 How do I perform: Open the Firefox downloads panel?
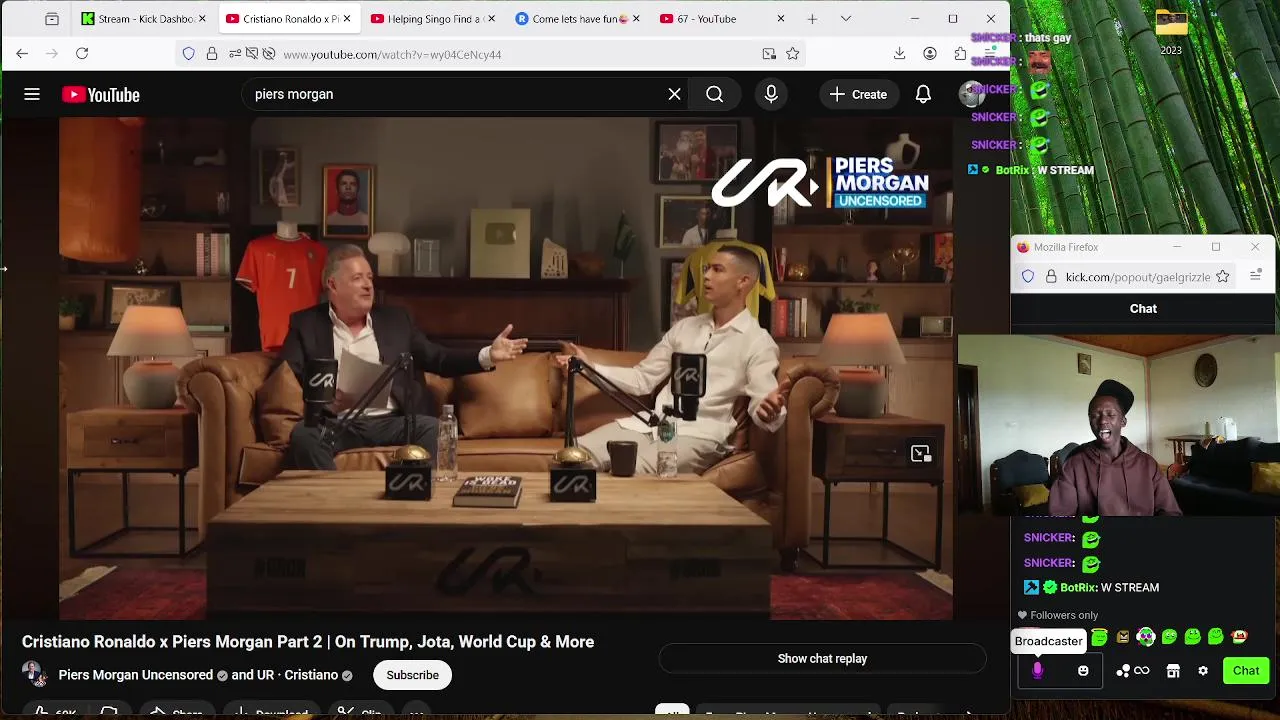point(899,54)
